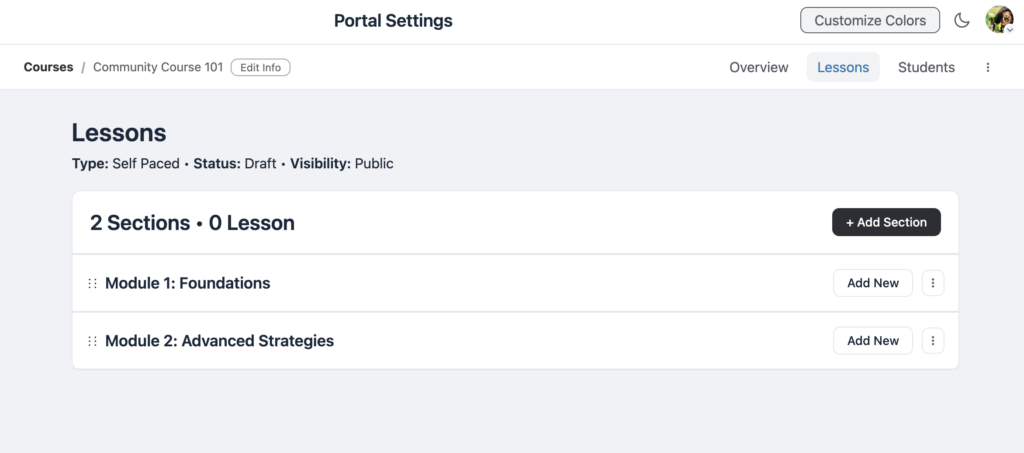1024x453 pixels.
Task: Open three-dot menu for Module 1: Foundations
Action: 932,283
